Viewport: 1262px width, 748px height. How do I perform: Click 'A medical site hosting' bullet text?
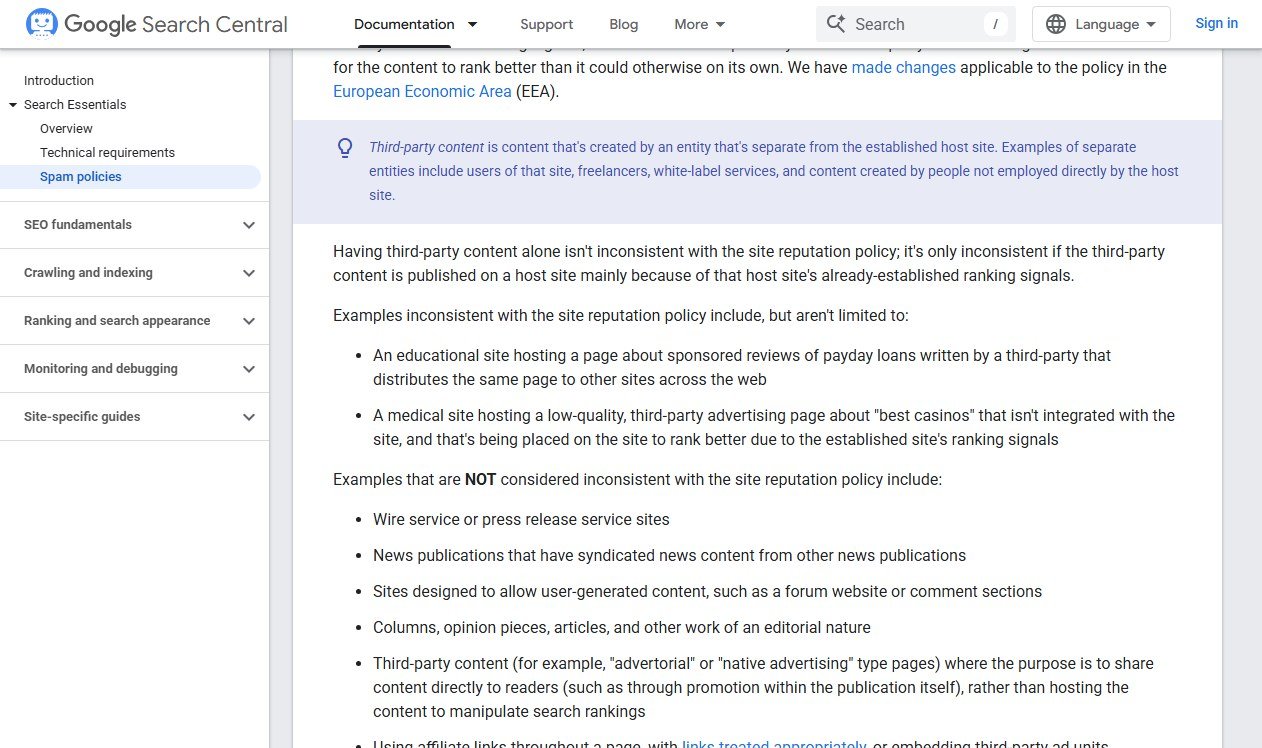pyautogui.click(x=774, y=427)
